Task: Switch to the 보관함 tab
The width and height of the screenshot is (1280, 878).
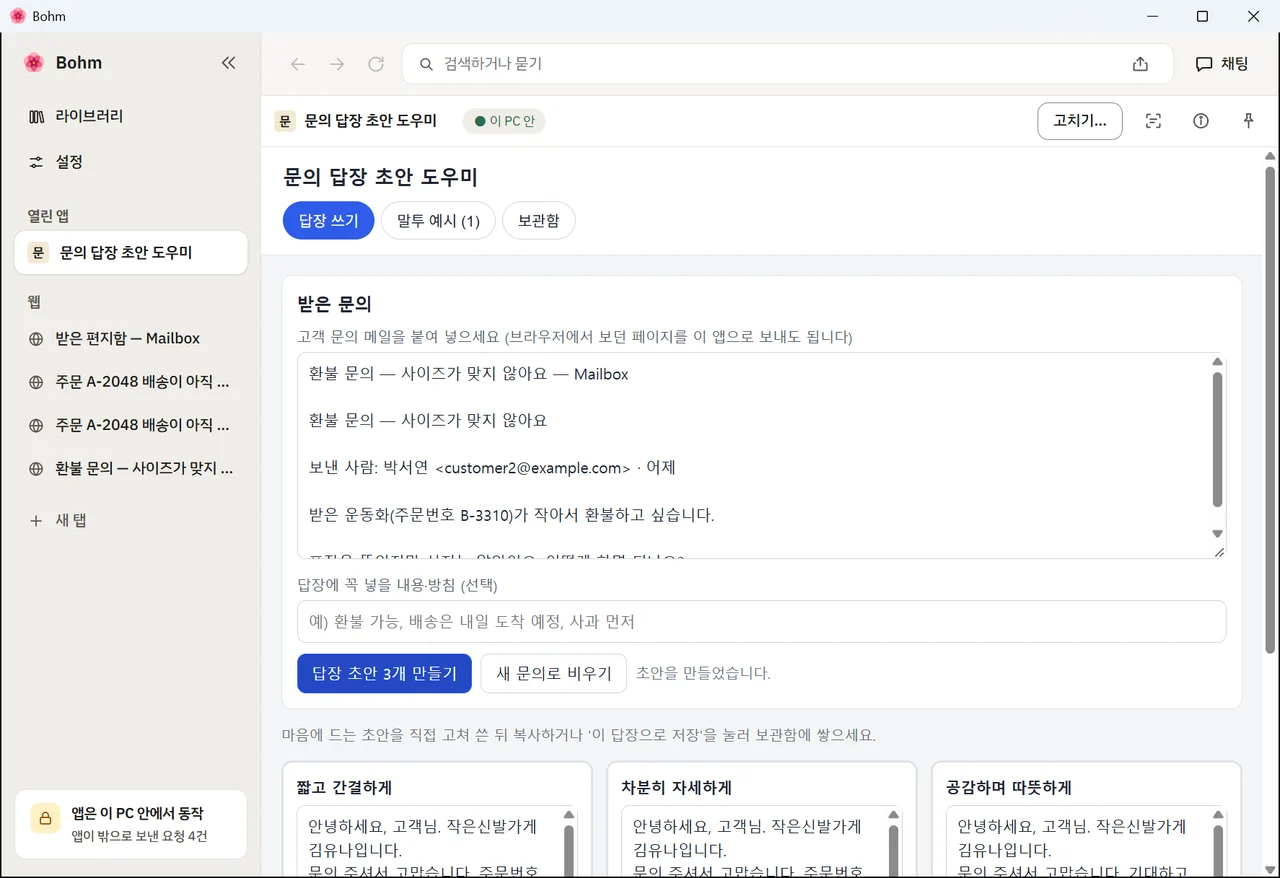Action: (x=538, y=221)
